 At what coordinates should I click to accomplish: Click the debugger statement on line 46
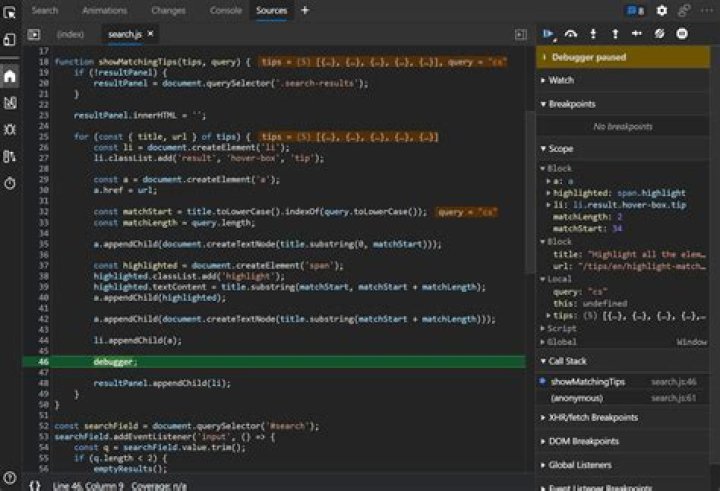coord(115,362)
